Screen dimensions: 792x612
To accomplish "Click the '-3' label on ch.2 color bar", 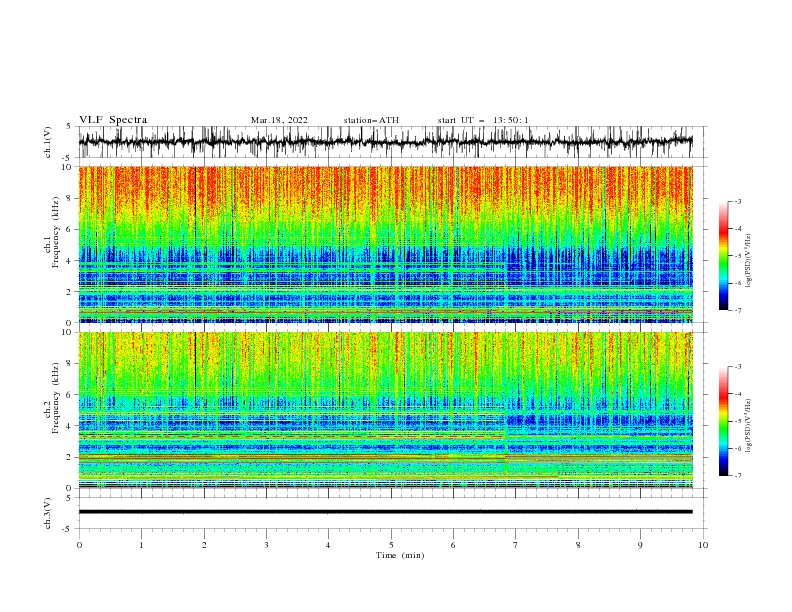I will click(x=738, y=367).
